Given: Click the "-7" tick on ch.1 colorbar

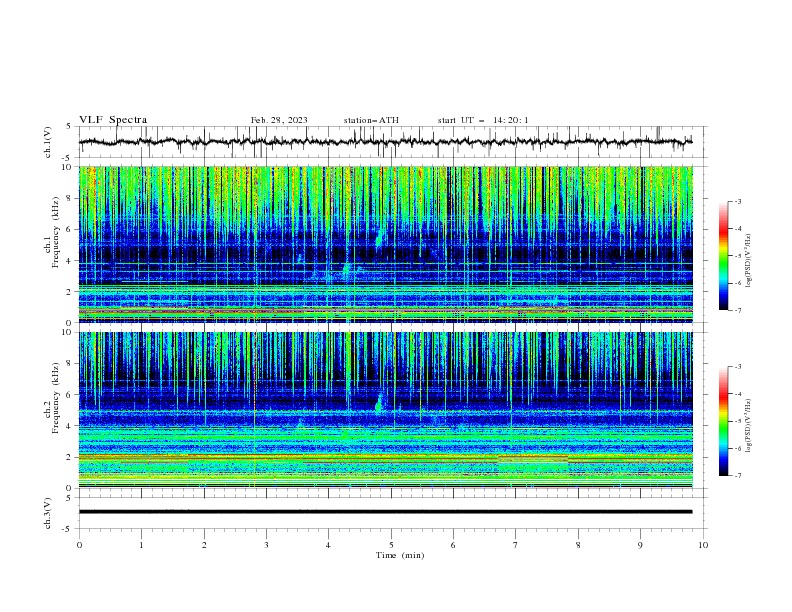Looking at the screenshot, I should coord(737,311).
